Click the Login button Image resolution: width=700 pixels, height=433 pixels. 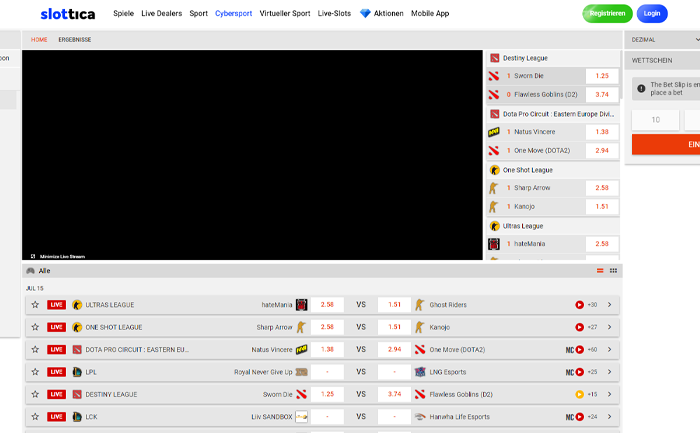(x=652, y=13)
